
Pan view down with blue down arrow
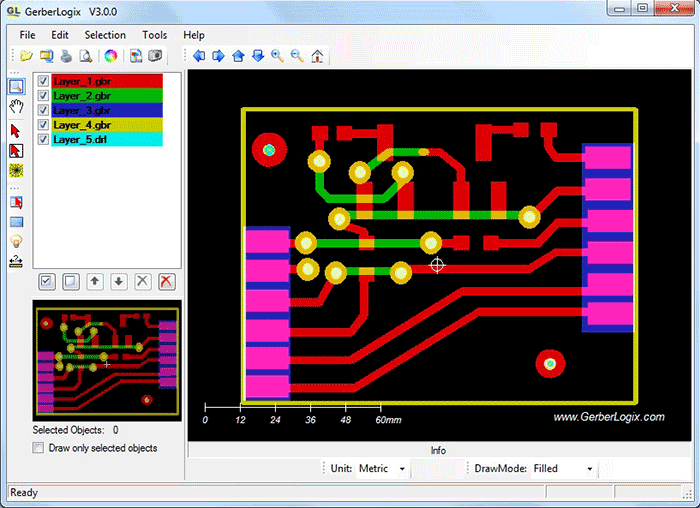click(x=258, y=56)
